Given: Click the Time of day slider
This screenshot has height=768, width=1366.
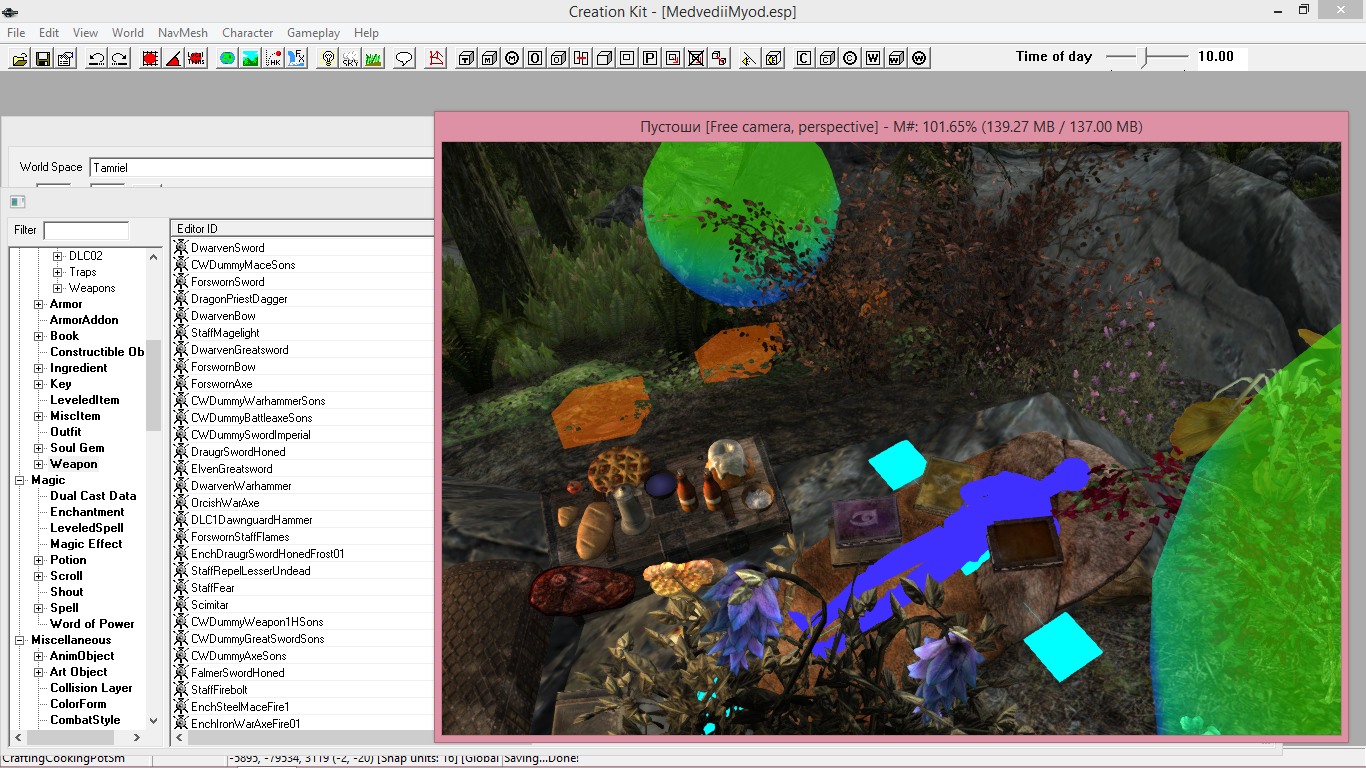Looking at the screenshot, I should 1147,57.
